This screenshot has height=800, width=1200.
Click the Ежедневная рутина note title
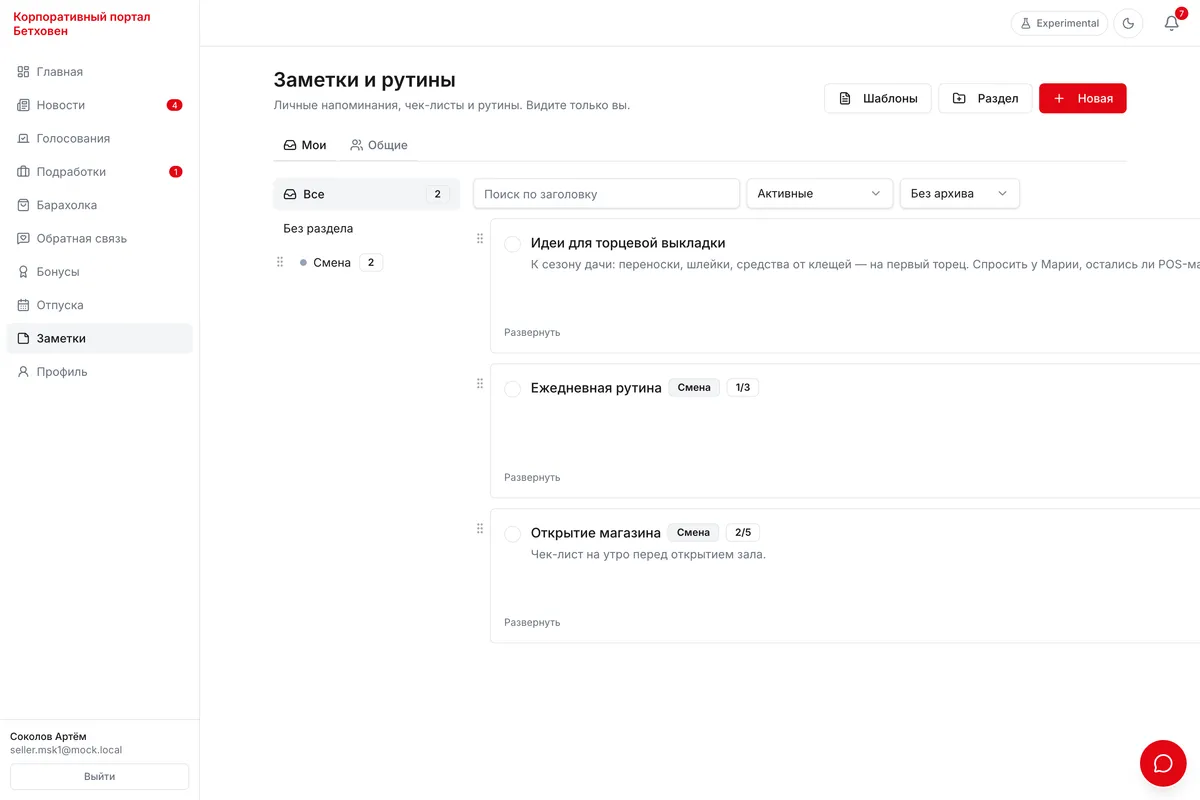click(596, 388)
